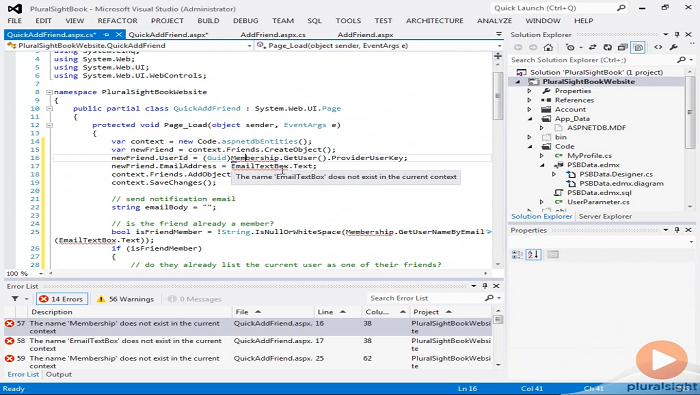Select MyProfile.cs in Solution Explorer

click(x=589, y=156)
